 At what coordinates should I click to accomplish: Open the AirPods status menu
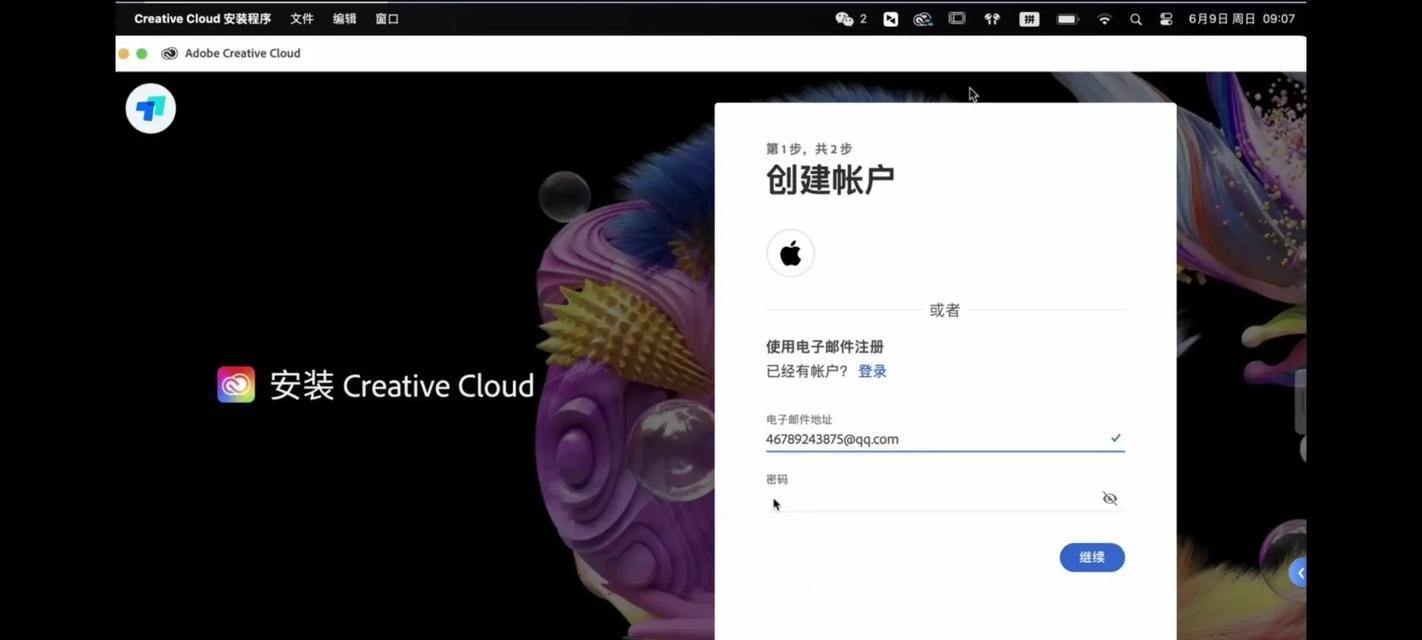[x=992, y=19]
